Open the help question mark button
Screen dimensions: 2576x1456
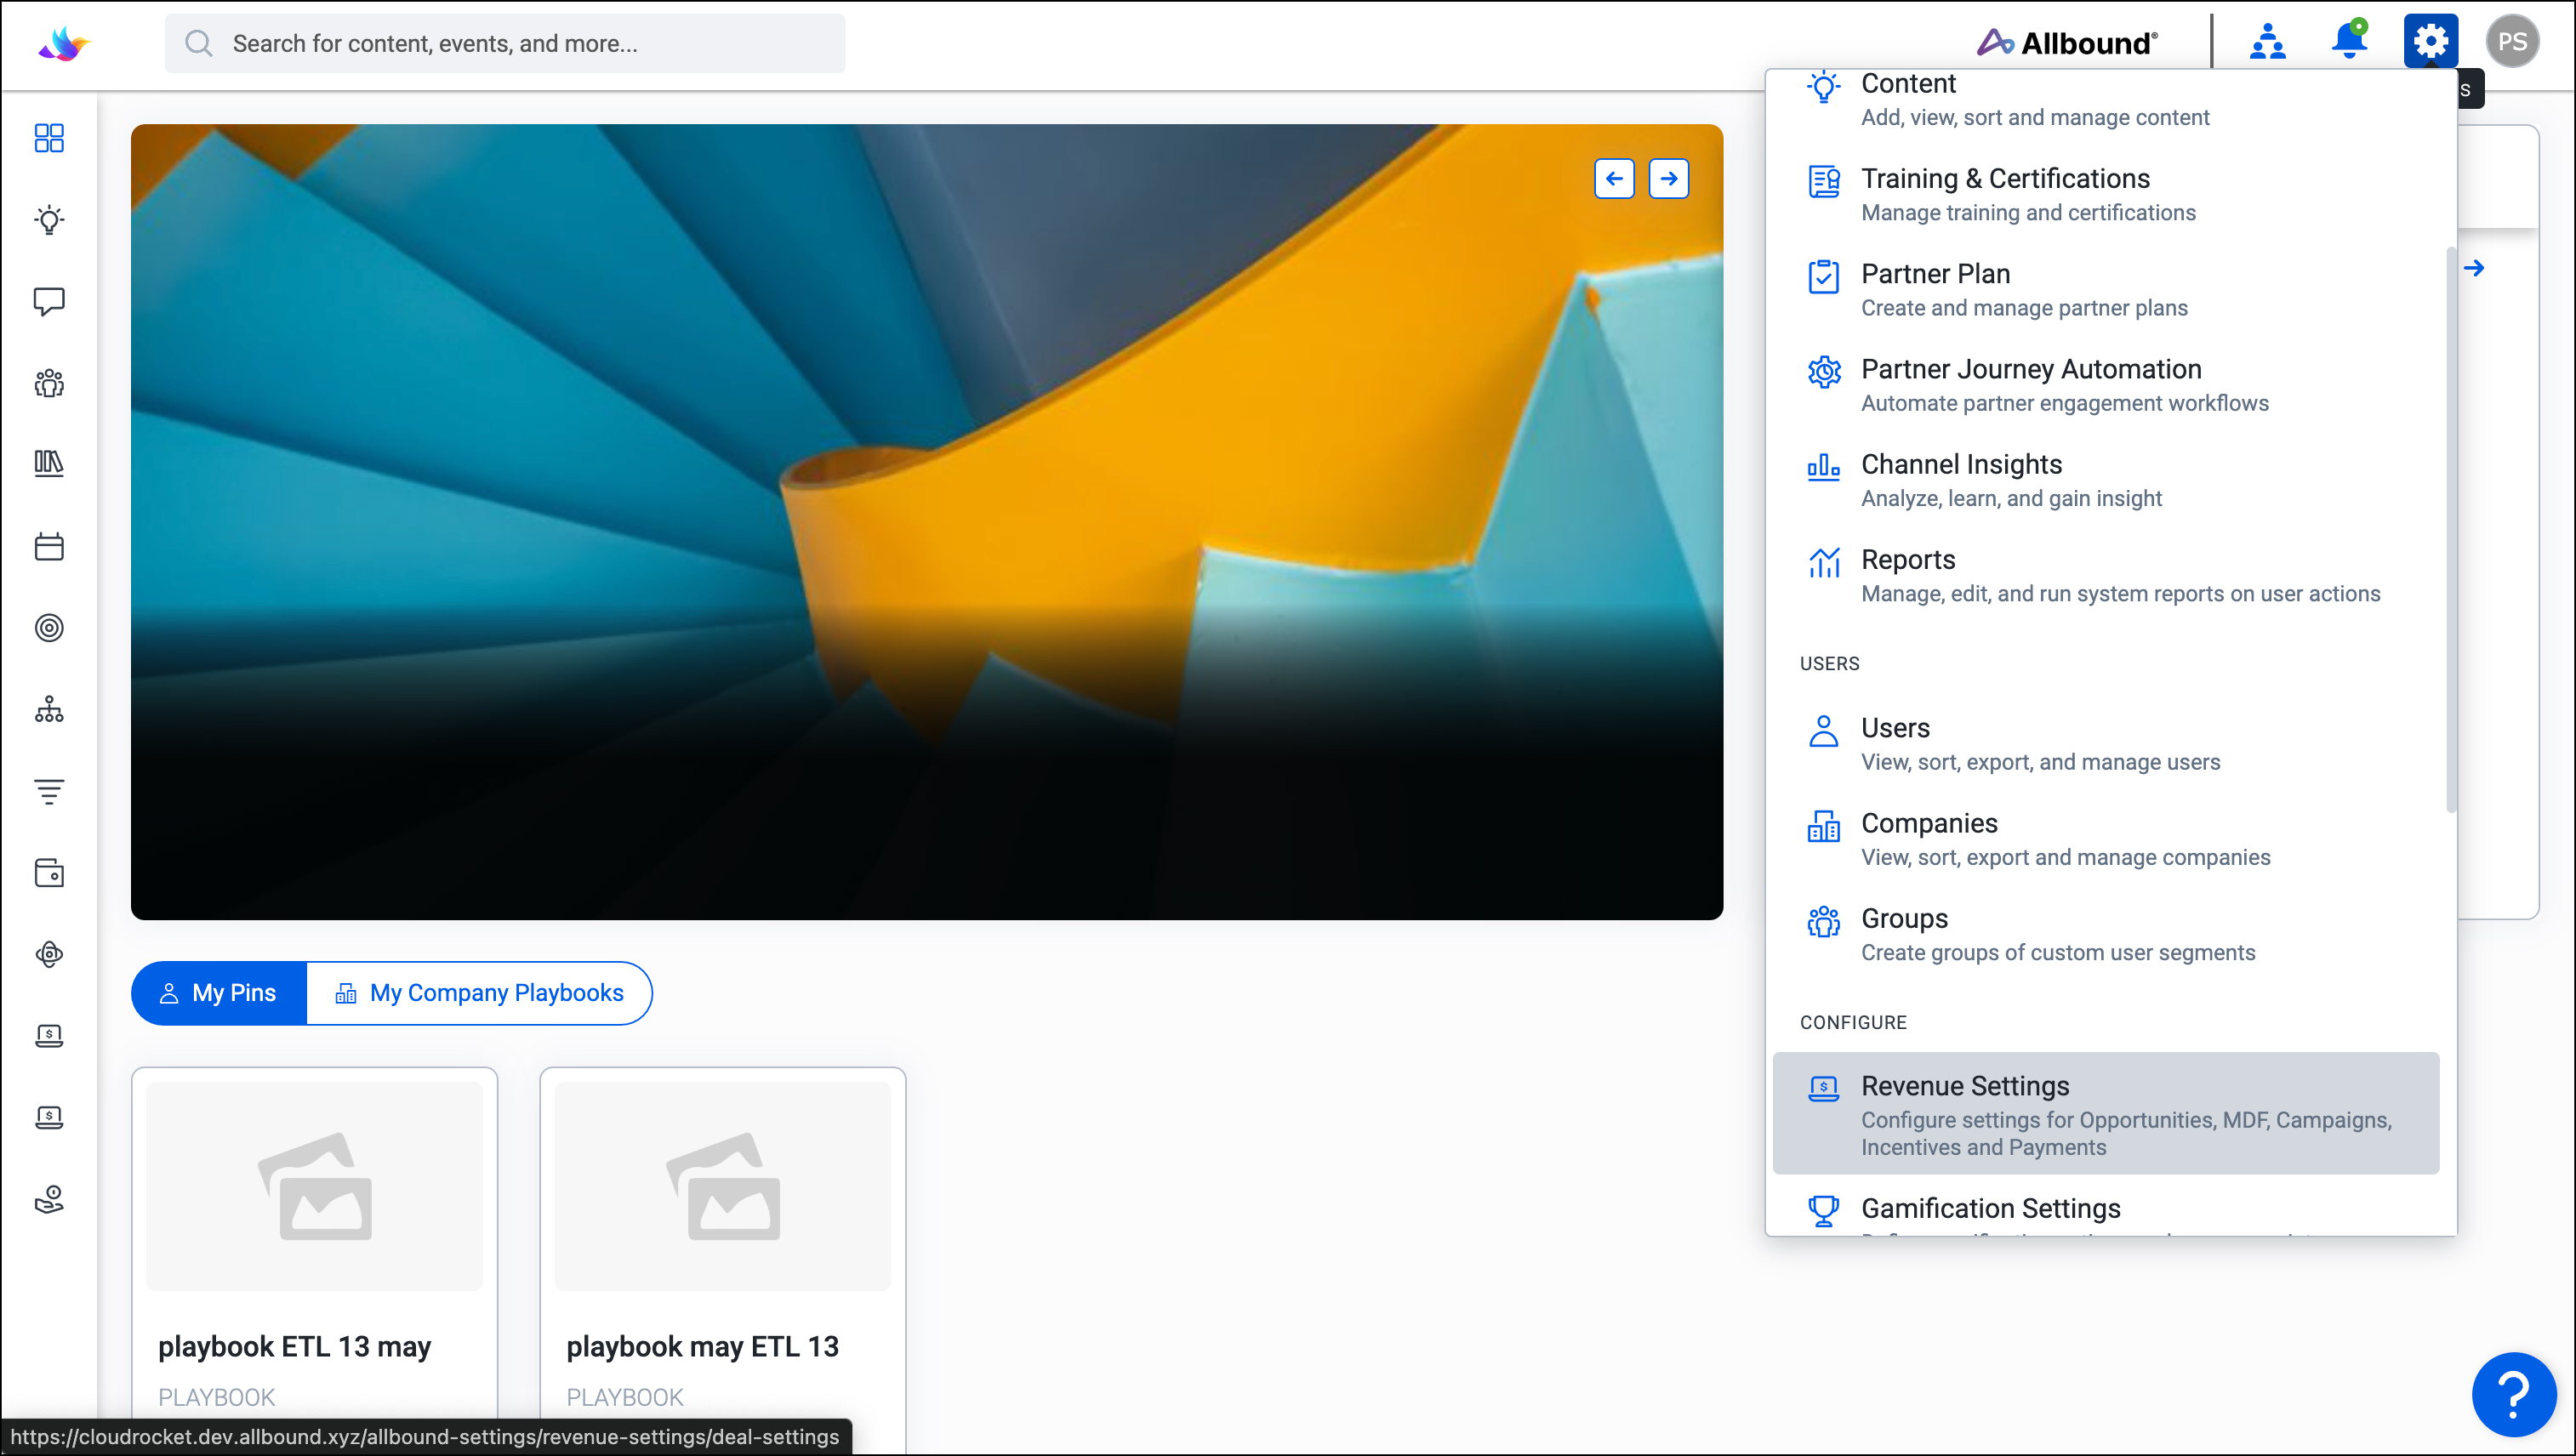pyautogui.click(x=2513, y=1393)
